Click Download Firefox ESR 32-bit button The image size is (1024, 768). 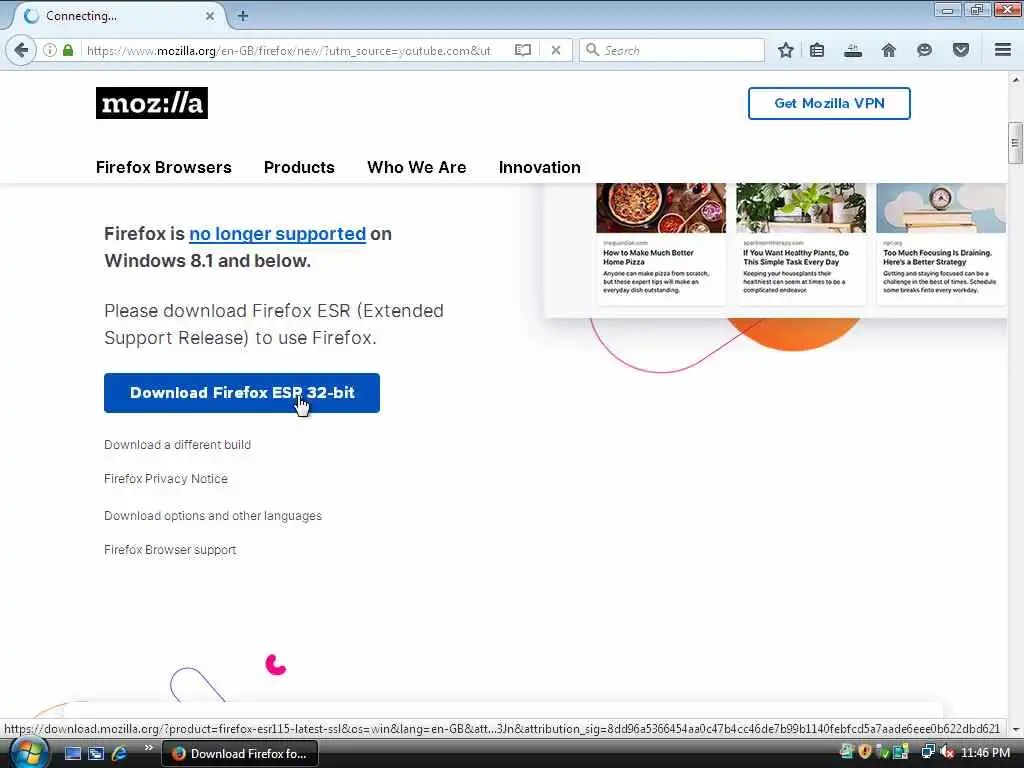pos(242,392)
